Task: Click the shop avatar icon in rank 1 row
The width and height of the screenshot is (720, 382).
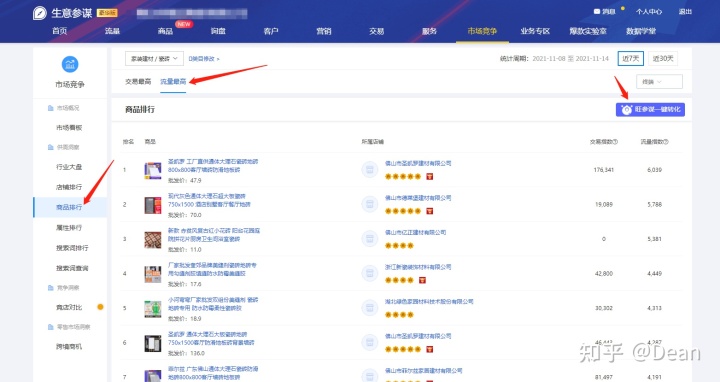Action: (x=370, y=169)
